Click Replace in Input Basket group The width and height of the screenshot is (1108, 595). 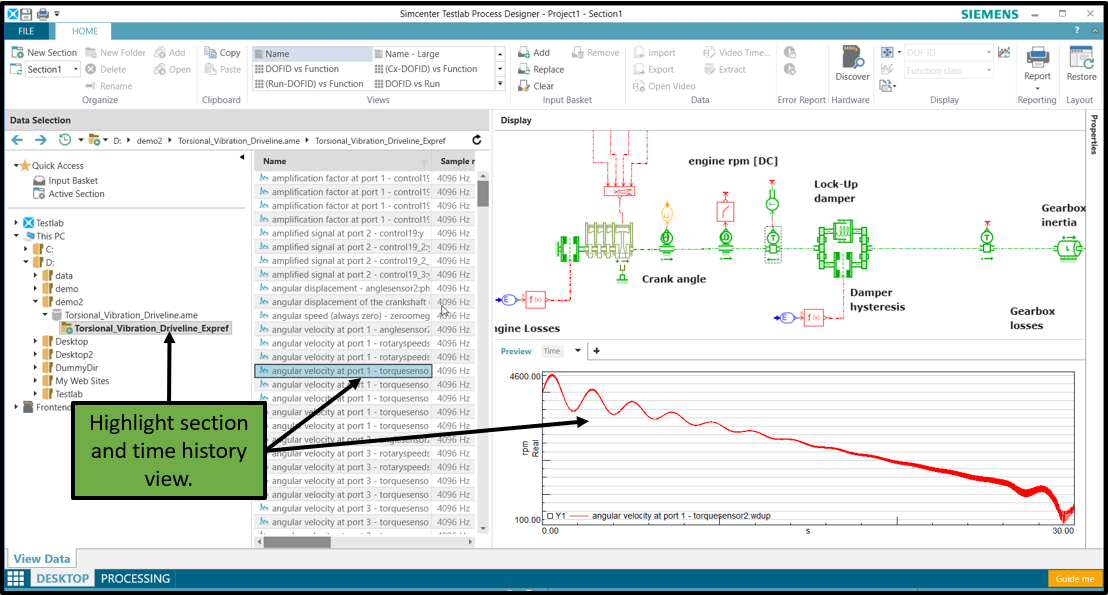(541, 69)
